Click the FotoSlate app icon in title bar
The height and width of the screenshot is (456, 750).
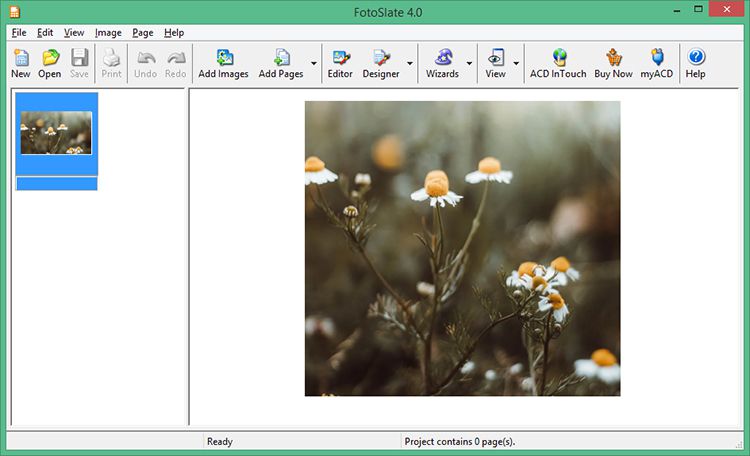(x=15, y=12)
